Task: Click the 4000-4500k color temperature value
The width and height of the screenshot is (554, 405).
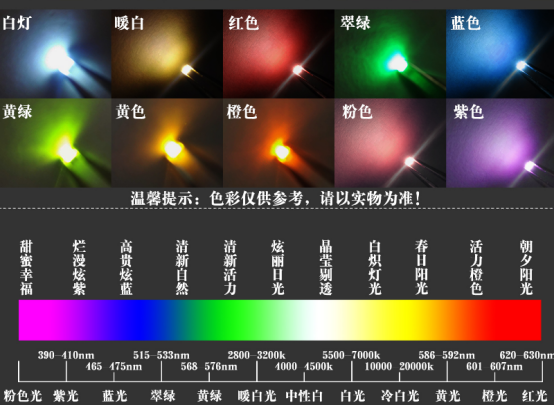Action: (304, 366)
